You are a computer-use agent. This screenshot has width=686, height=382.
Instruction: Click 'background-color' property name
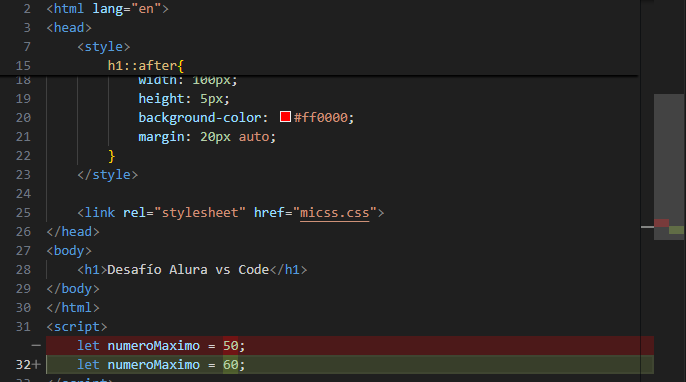click(x=200, y=118)
